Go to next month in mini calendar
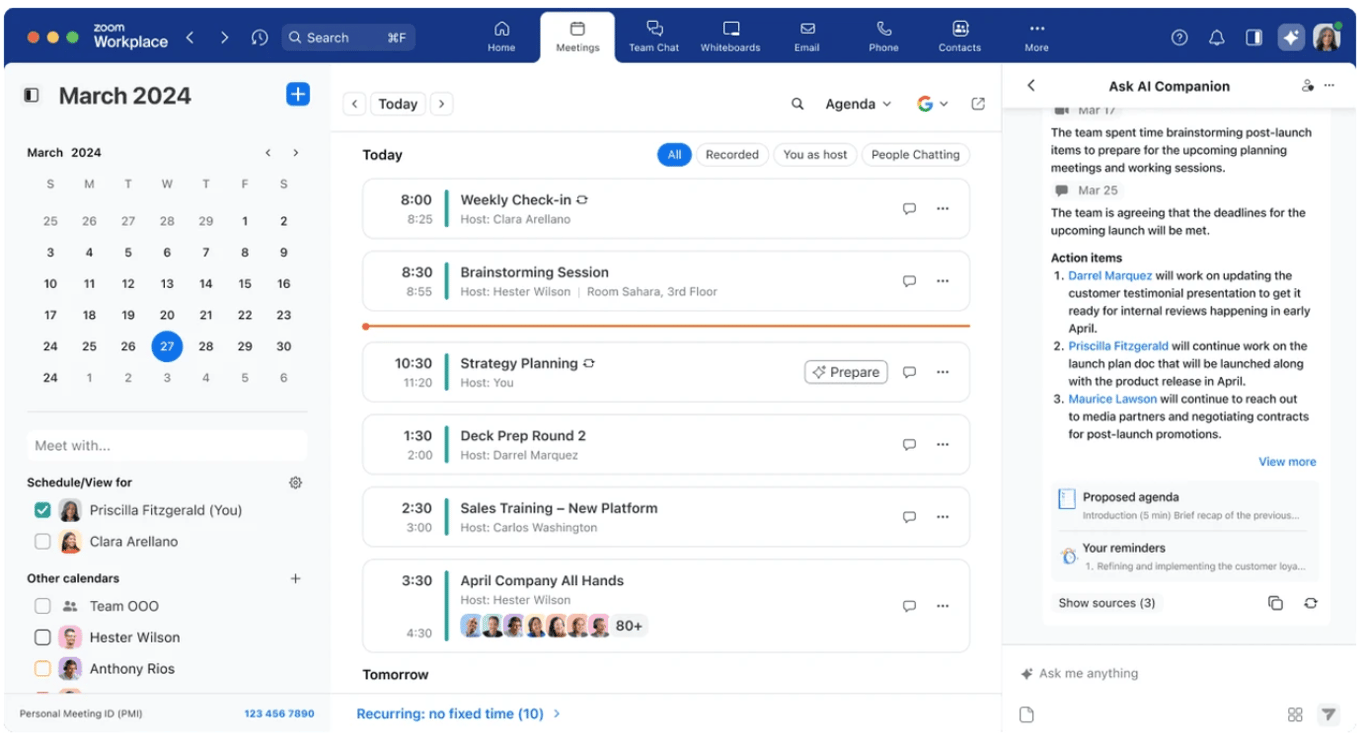 [295, 153]
